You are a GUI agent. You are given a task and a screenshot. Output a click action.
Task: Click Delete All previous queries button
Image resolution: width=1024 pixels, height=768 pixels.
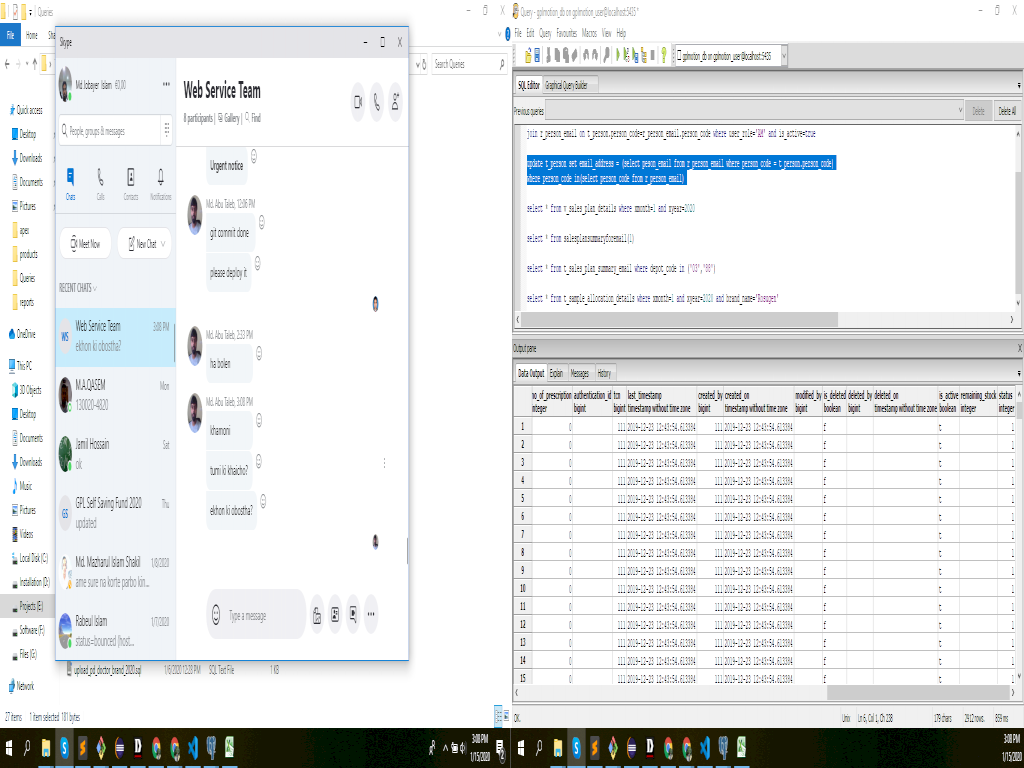1006,111
